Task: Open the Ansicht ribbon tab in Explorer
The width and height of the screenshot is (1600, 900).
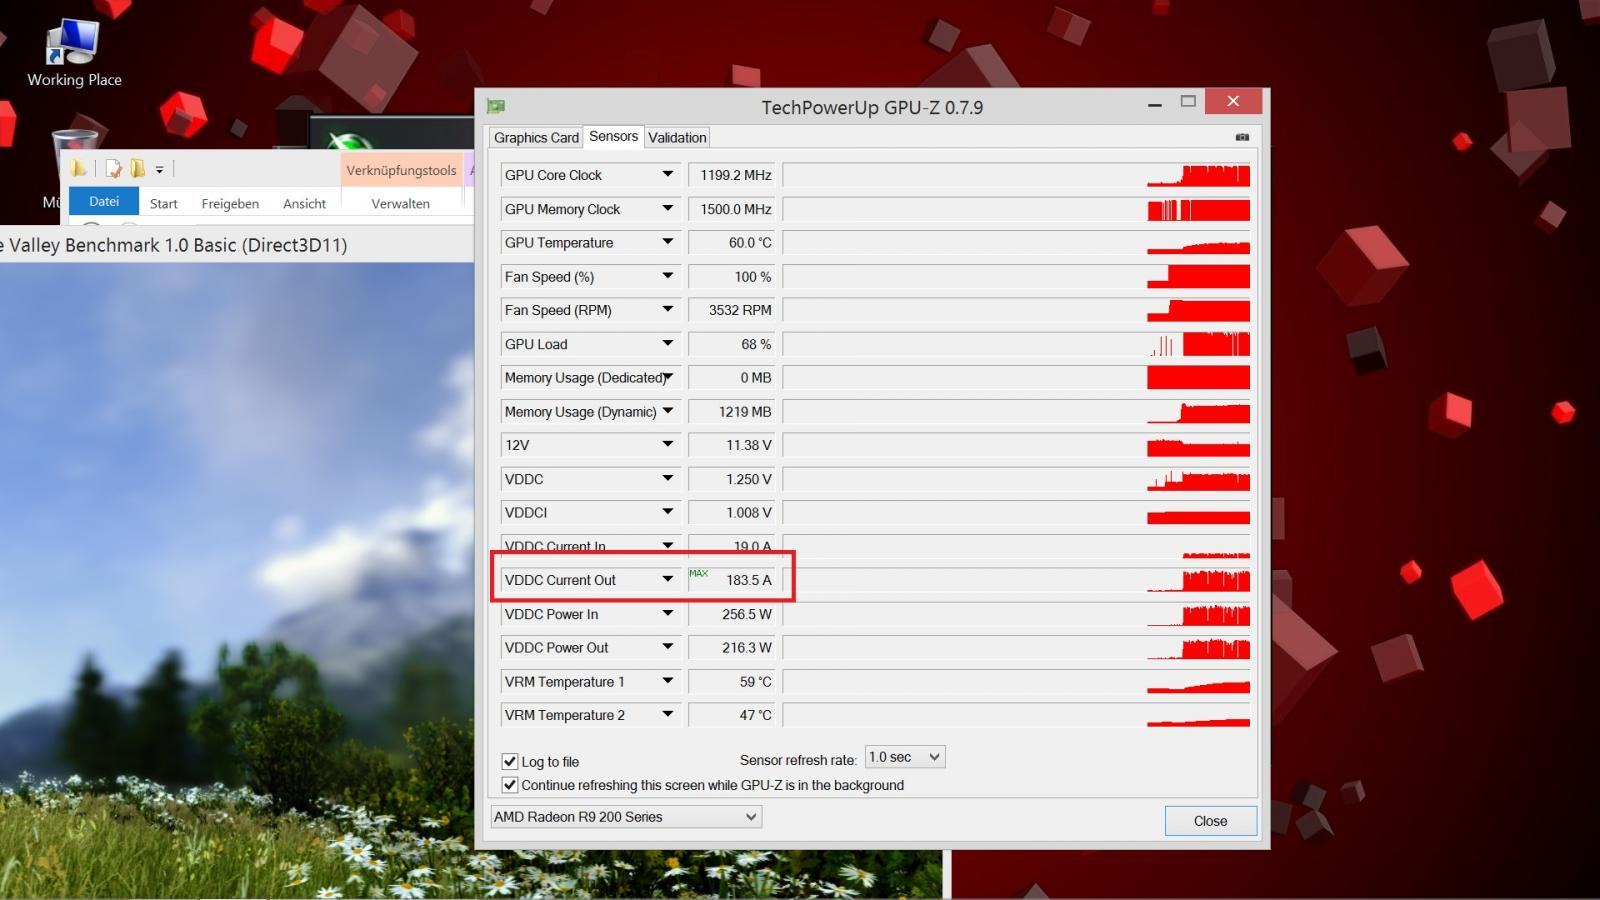Action: pyautogui.click(x=304, y=203)
